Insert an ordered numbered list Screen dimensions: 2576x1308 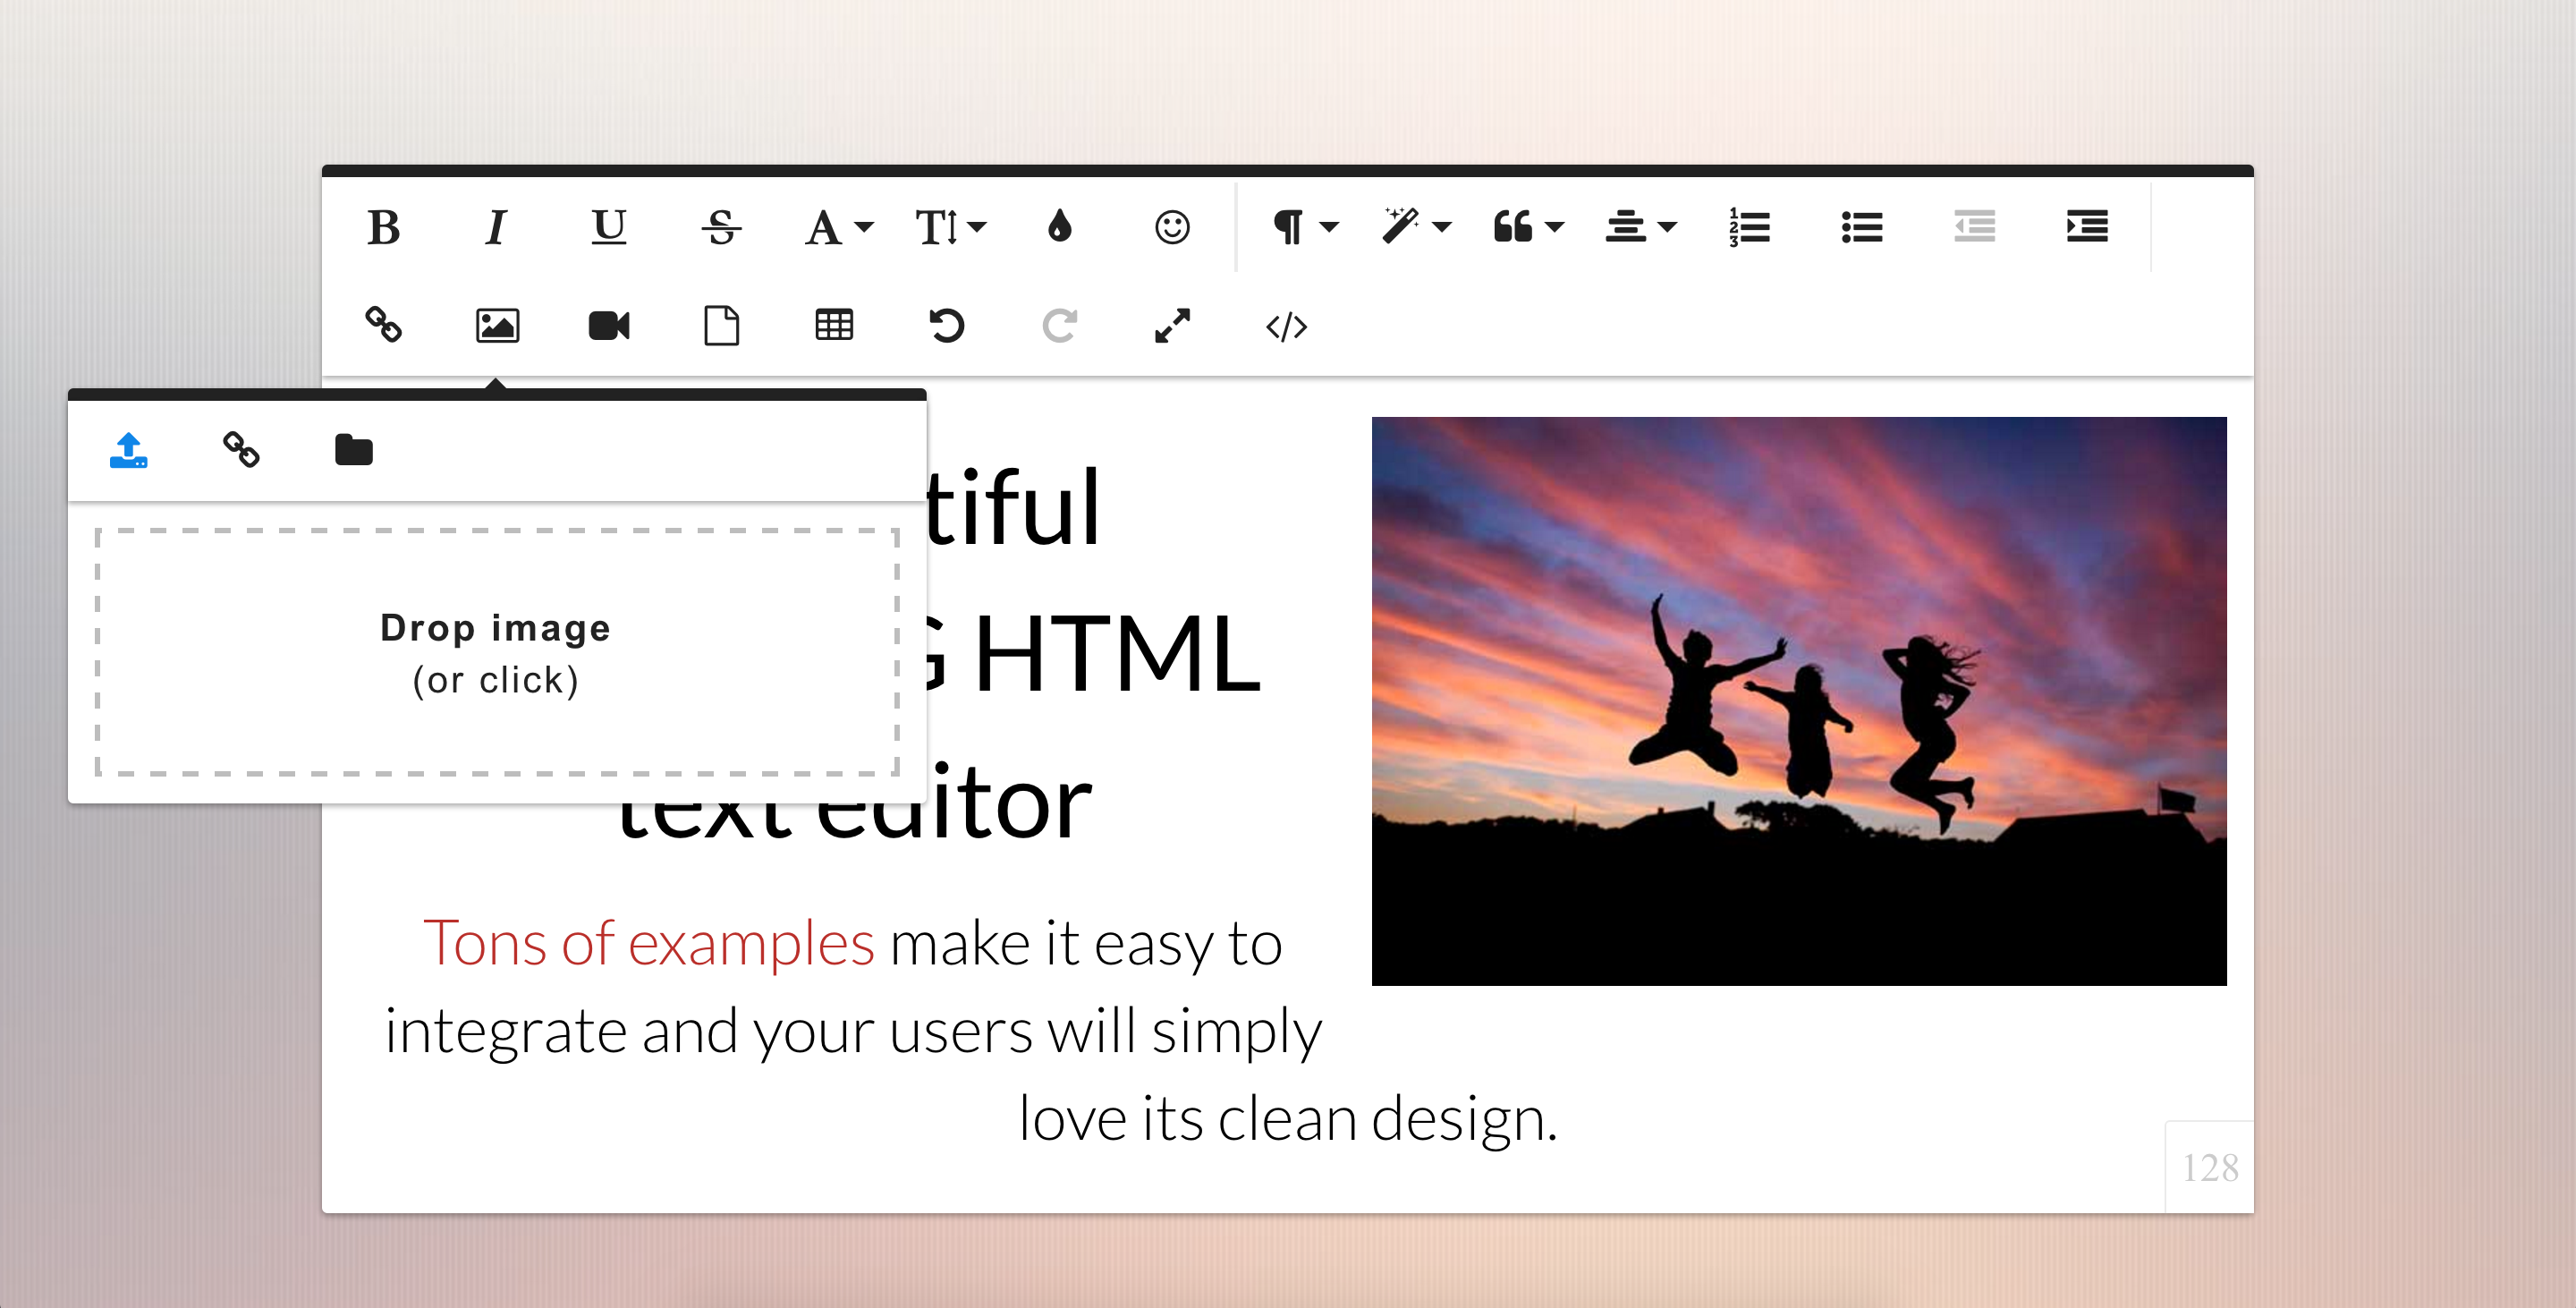tap(1749, 227)
